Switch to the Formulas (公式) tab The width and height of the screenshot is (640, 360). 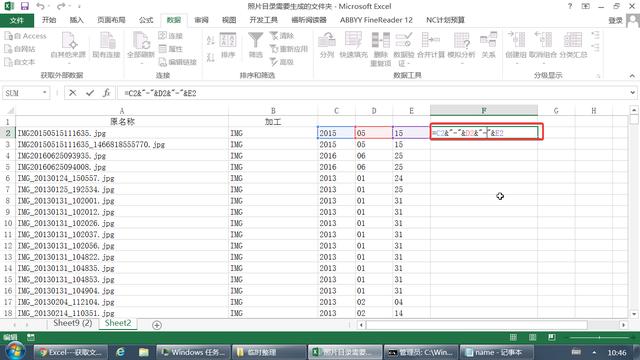pyautogui.click(x=146, y=20)
